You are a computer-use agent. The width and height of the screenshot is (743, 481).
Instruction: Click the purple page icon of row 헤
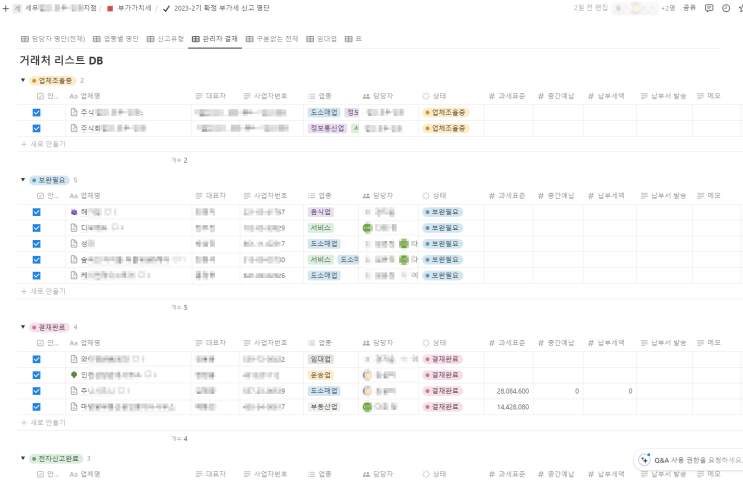coord(74,212)
